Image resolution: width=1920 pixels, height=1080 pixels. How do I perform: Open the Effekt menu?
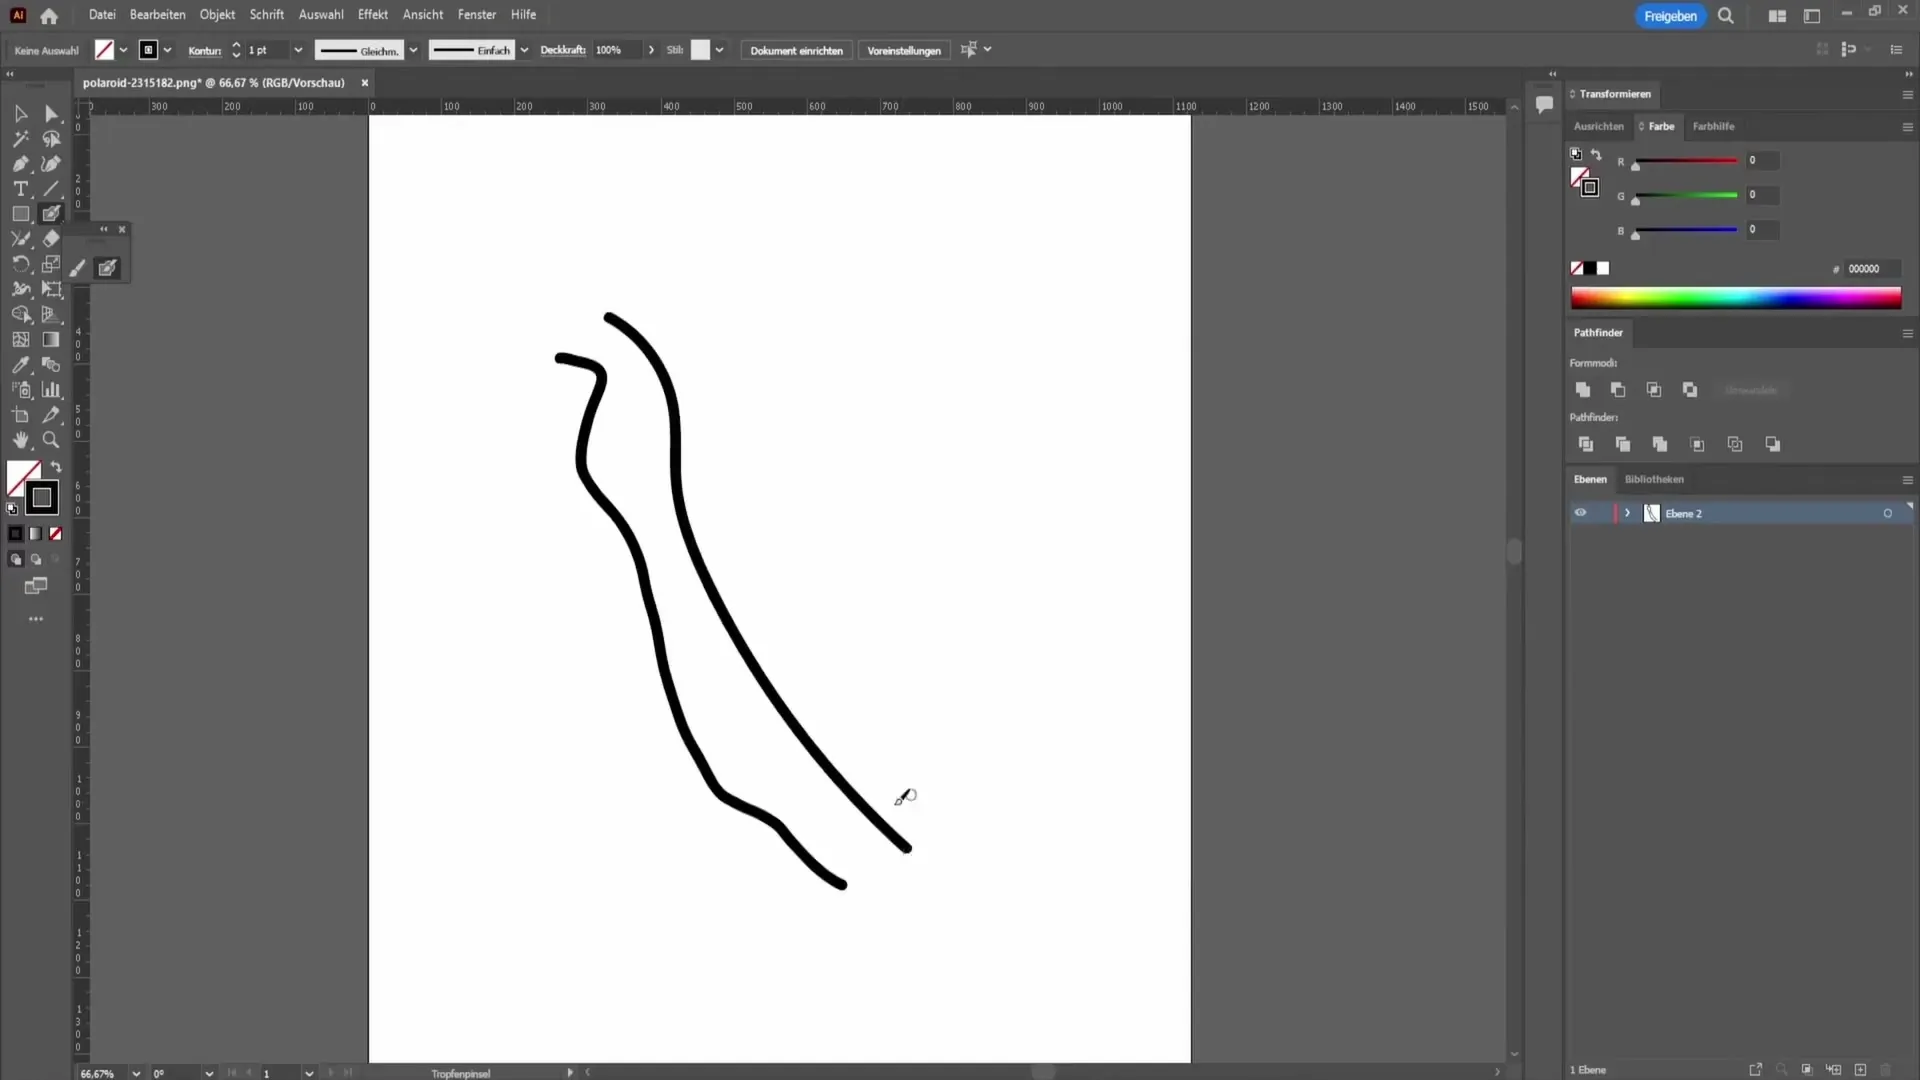tap(373, 15)
